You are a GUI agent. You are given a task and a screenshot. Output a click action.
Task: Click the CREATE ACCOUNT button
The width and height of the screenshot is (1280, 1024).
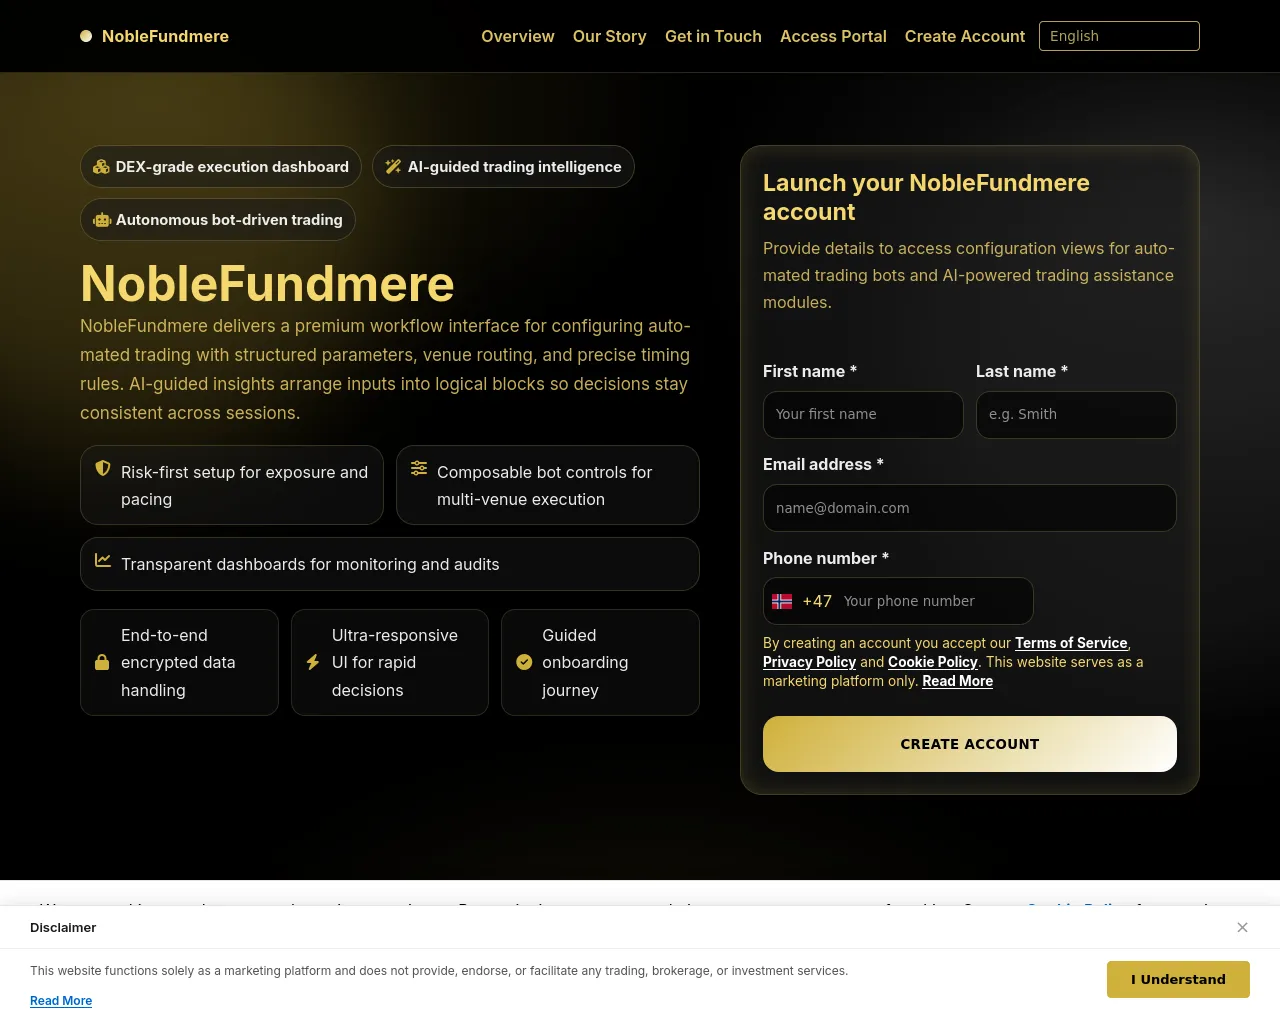click(x=970, y=744)
